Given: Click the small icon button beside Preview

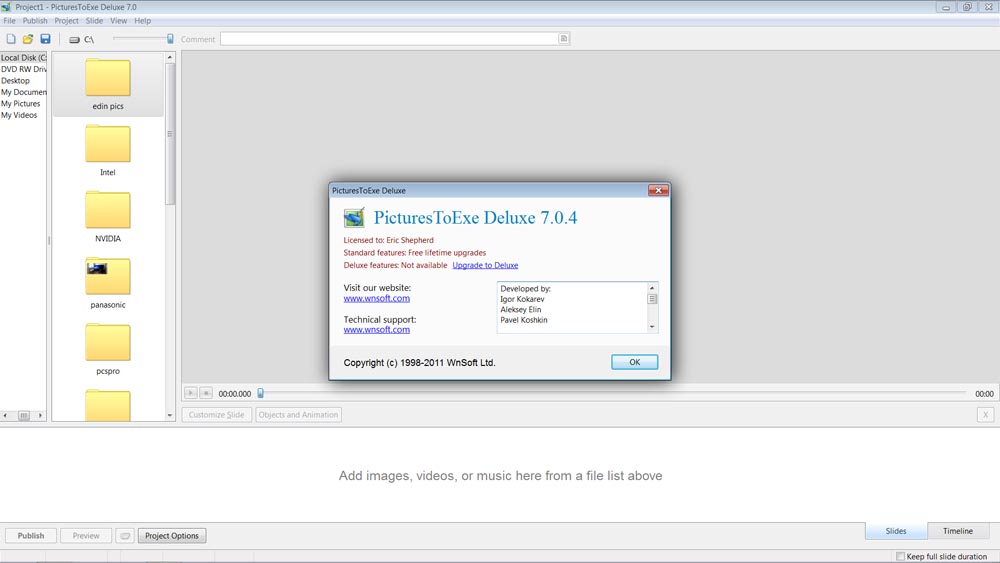Looking at the screenshot, I should [125, 536].
